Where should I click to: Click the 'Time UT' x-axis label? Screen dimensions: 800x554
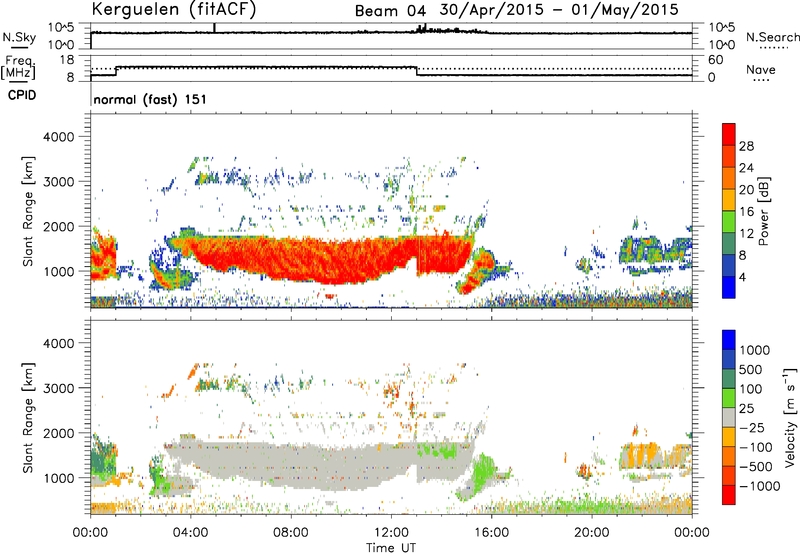click(391, 548)
